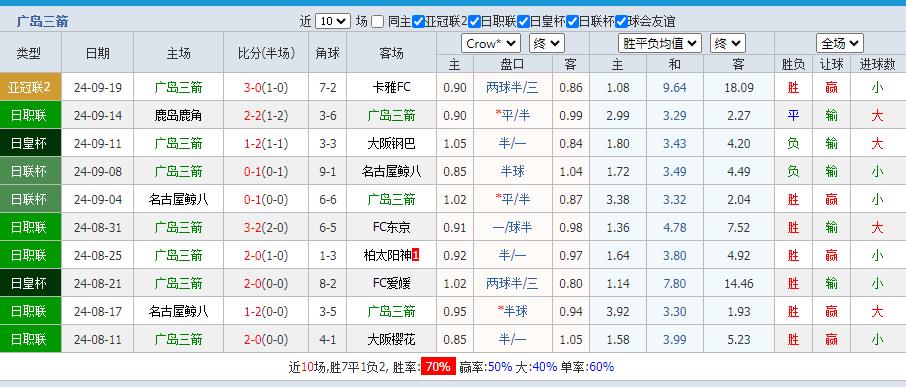Click date 24-09-04

click(x=98, y=199)
